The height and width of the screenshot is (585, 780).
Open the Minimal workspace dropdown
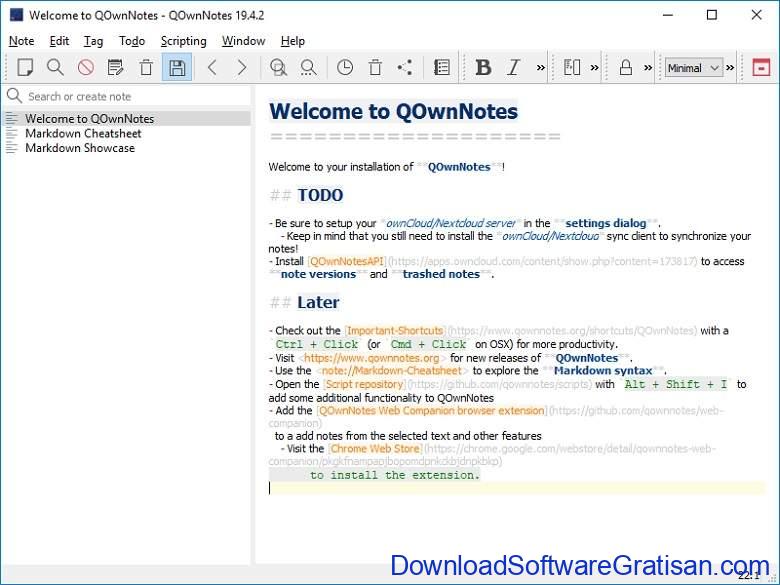pos(693,68)
